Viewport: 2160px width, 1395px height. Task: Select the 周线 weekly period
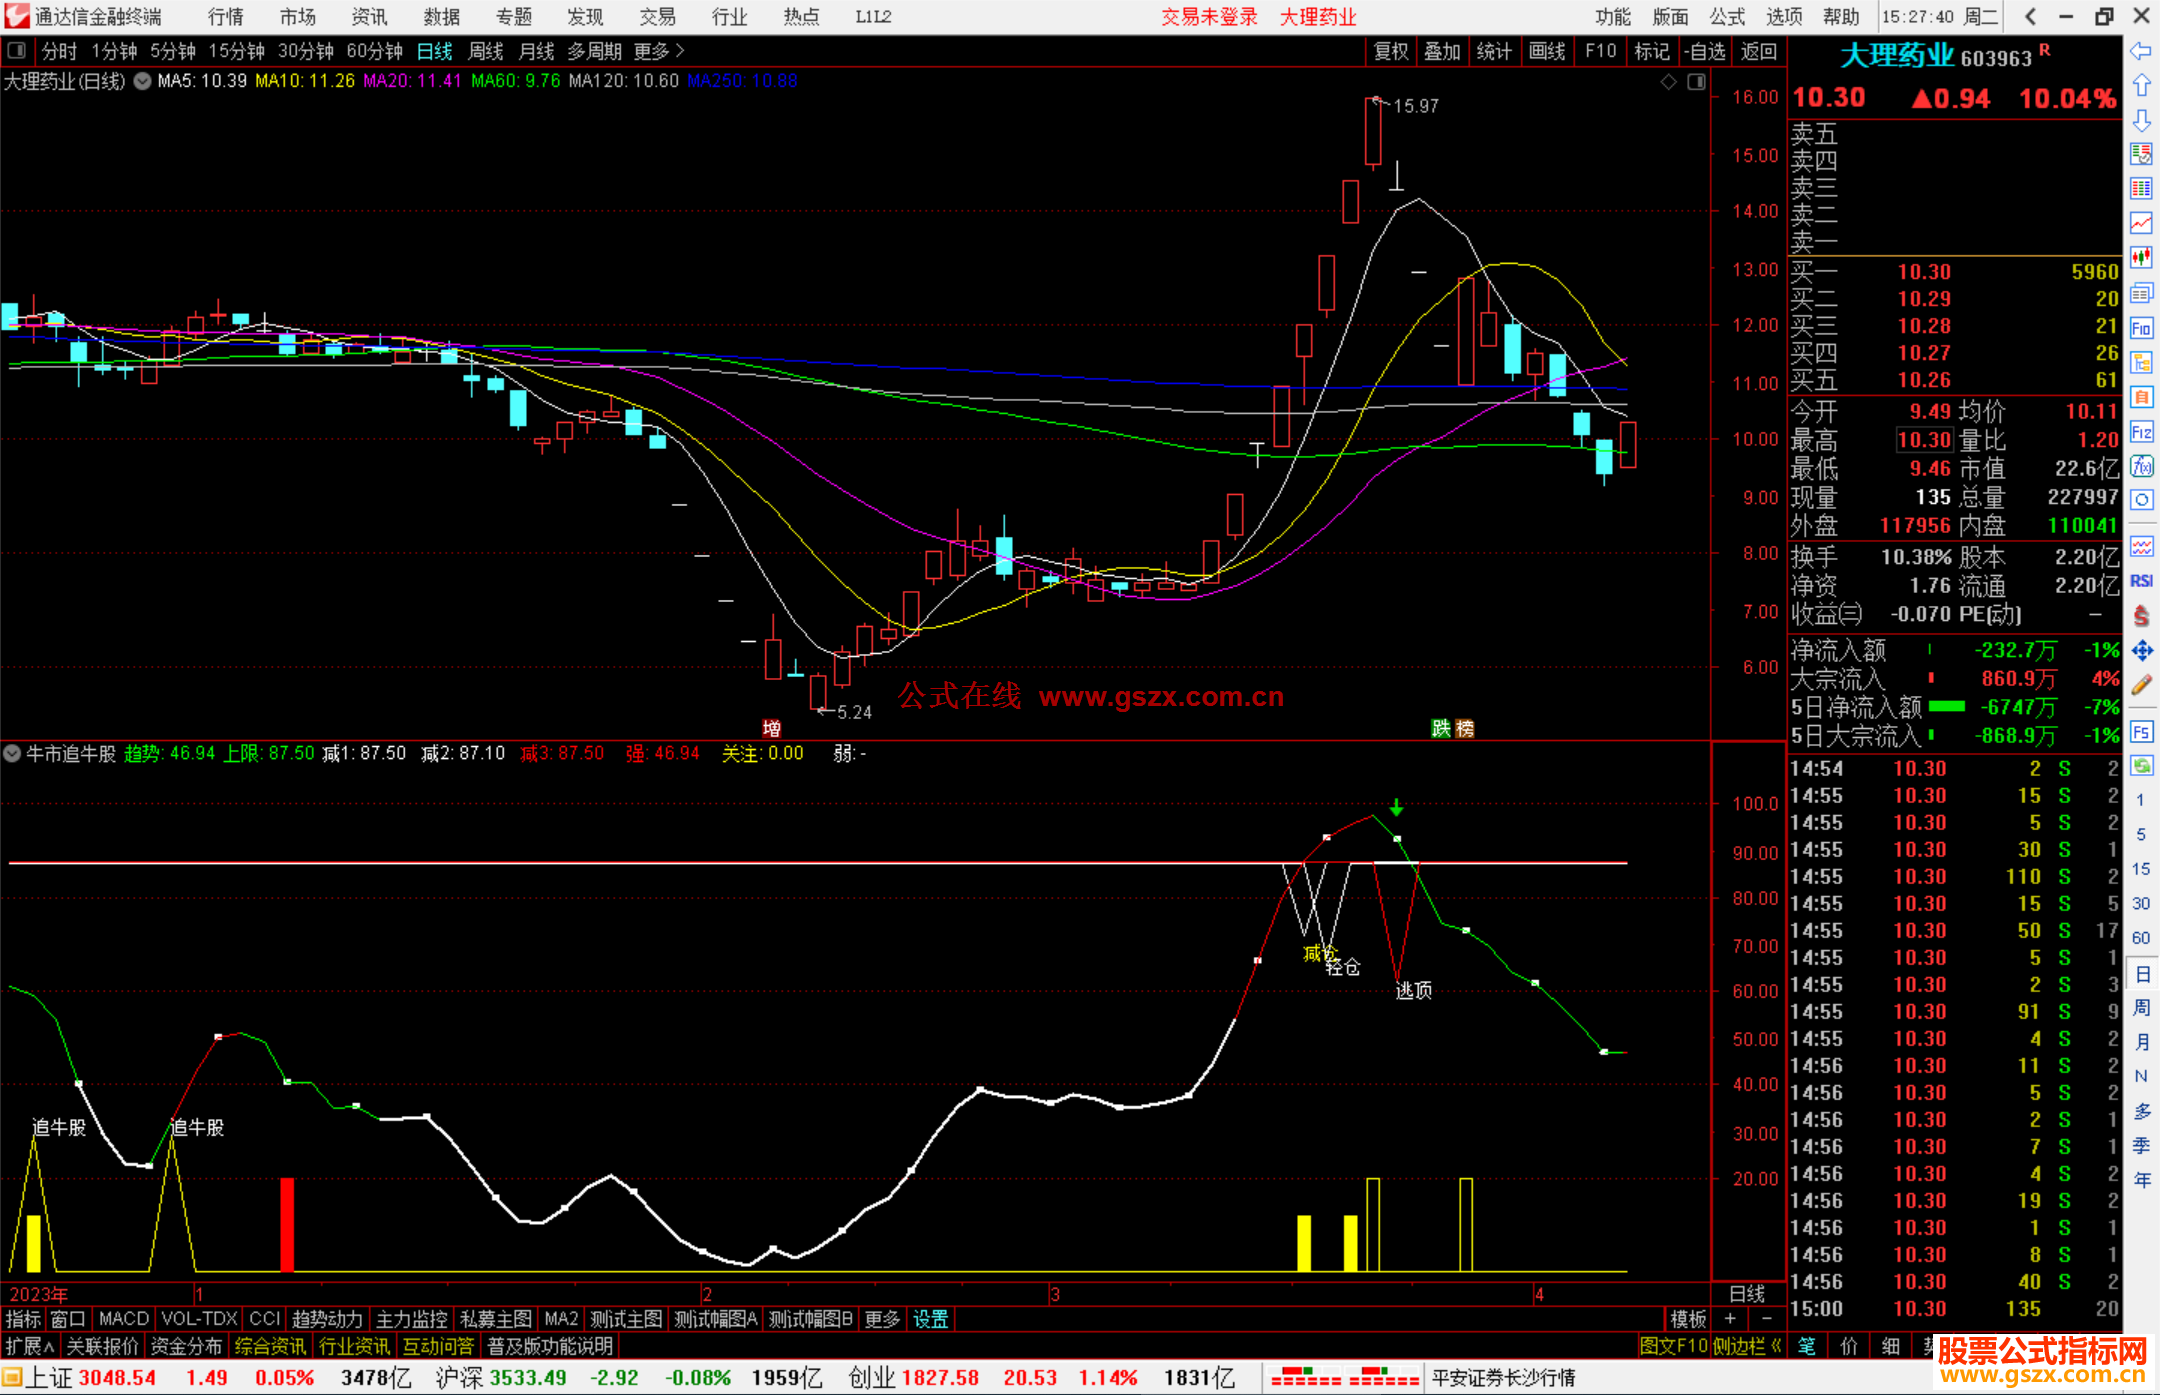click(x=485, y=51)
